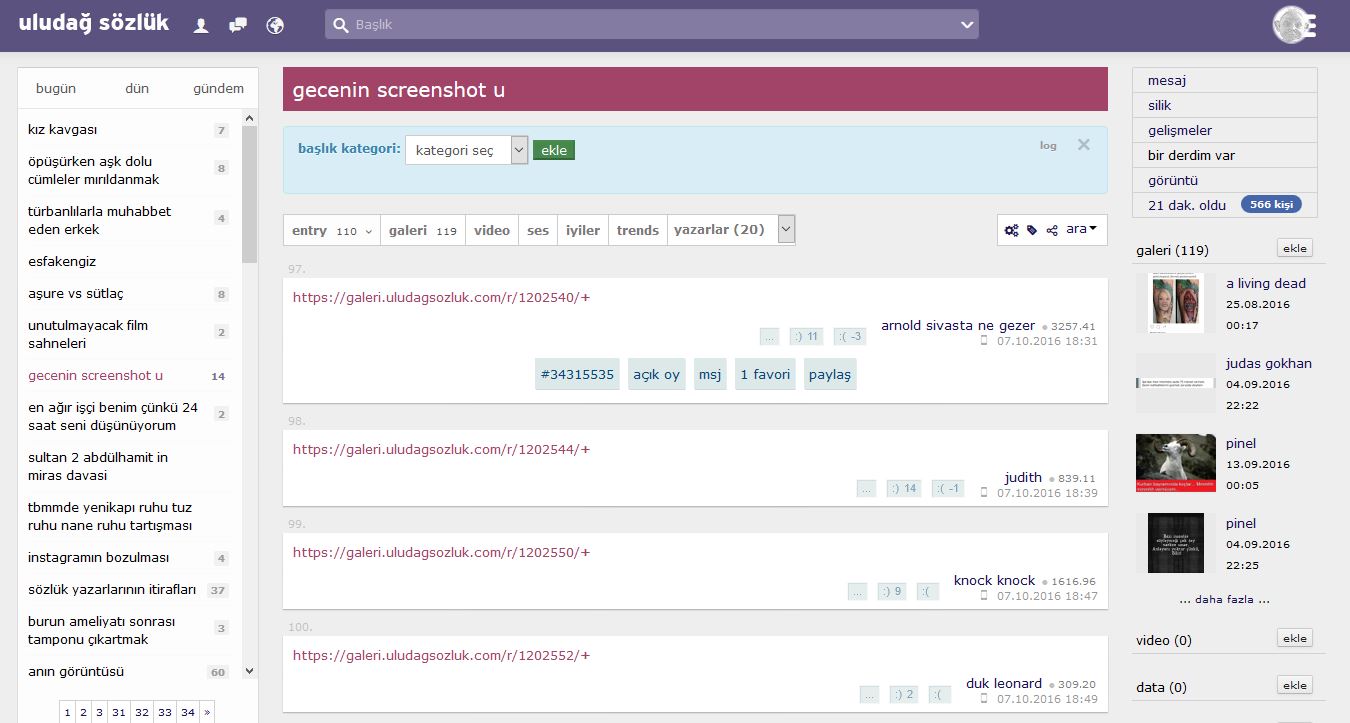
Task: Click the user profile icon in header
Action: click(201, 25)
